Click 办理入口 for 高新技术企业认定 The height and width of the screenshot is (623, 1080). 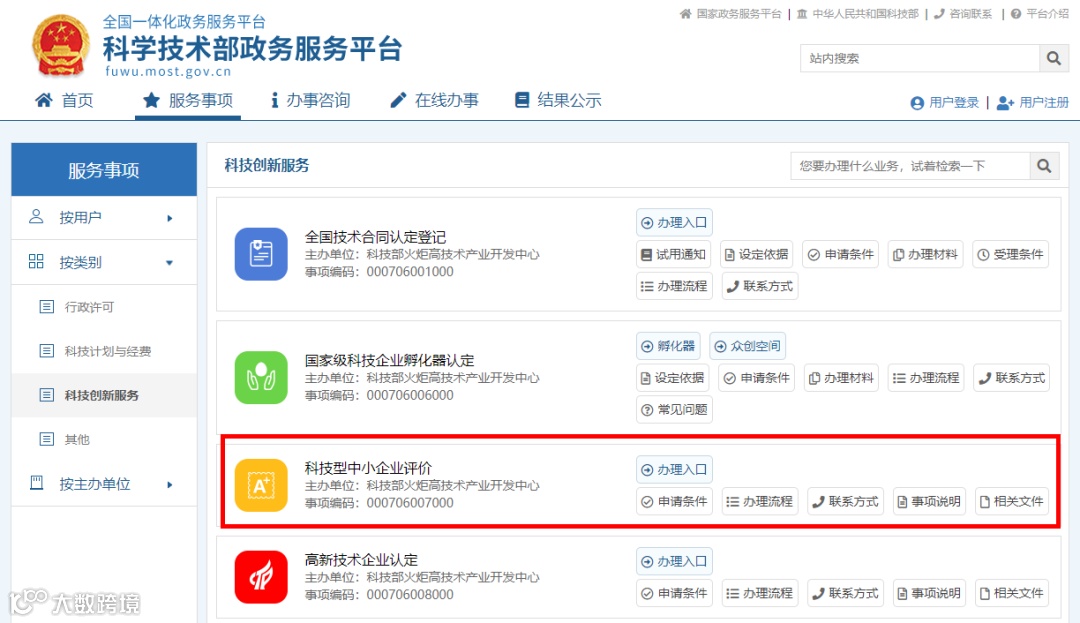point(674,561)
